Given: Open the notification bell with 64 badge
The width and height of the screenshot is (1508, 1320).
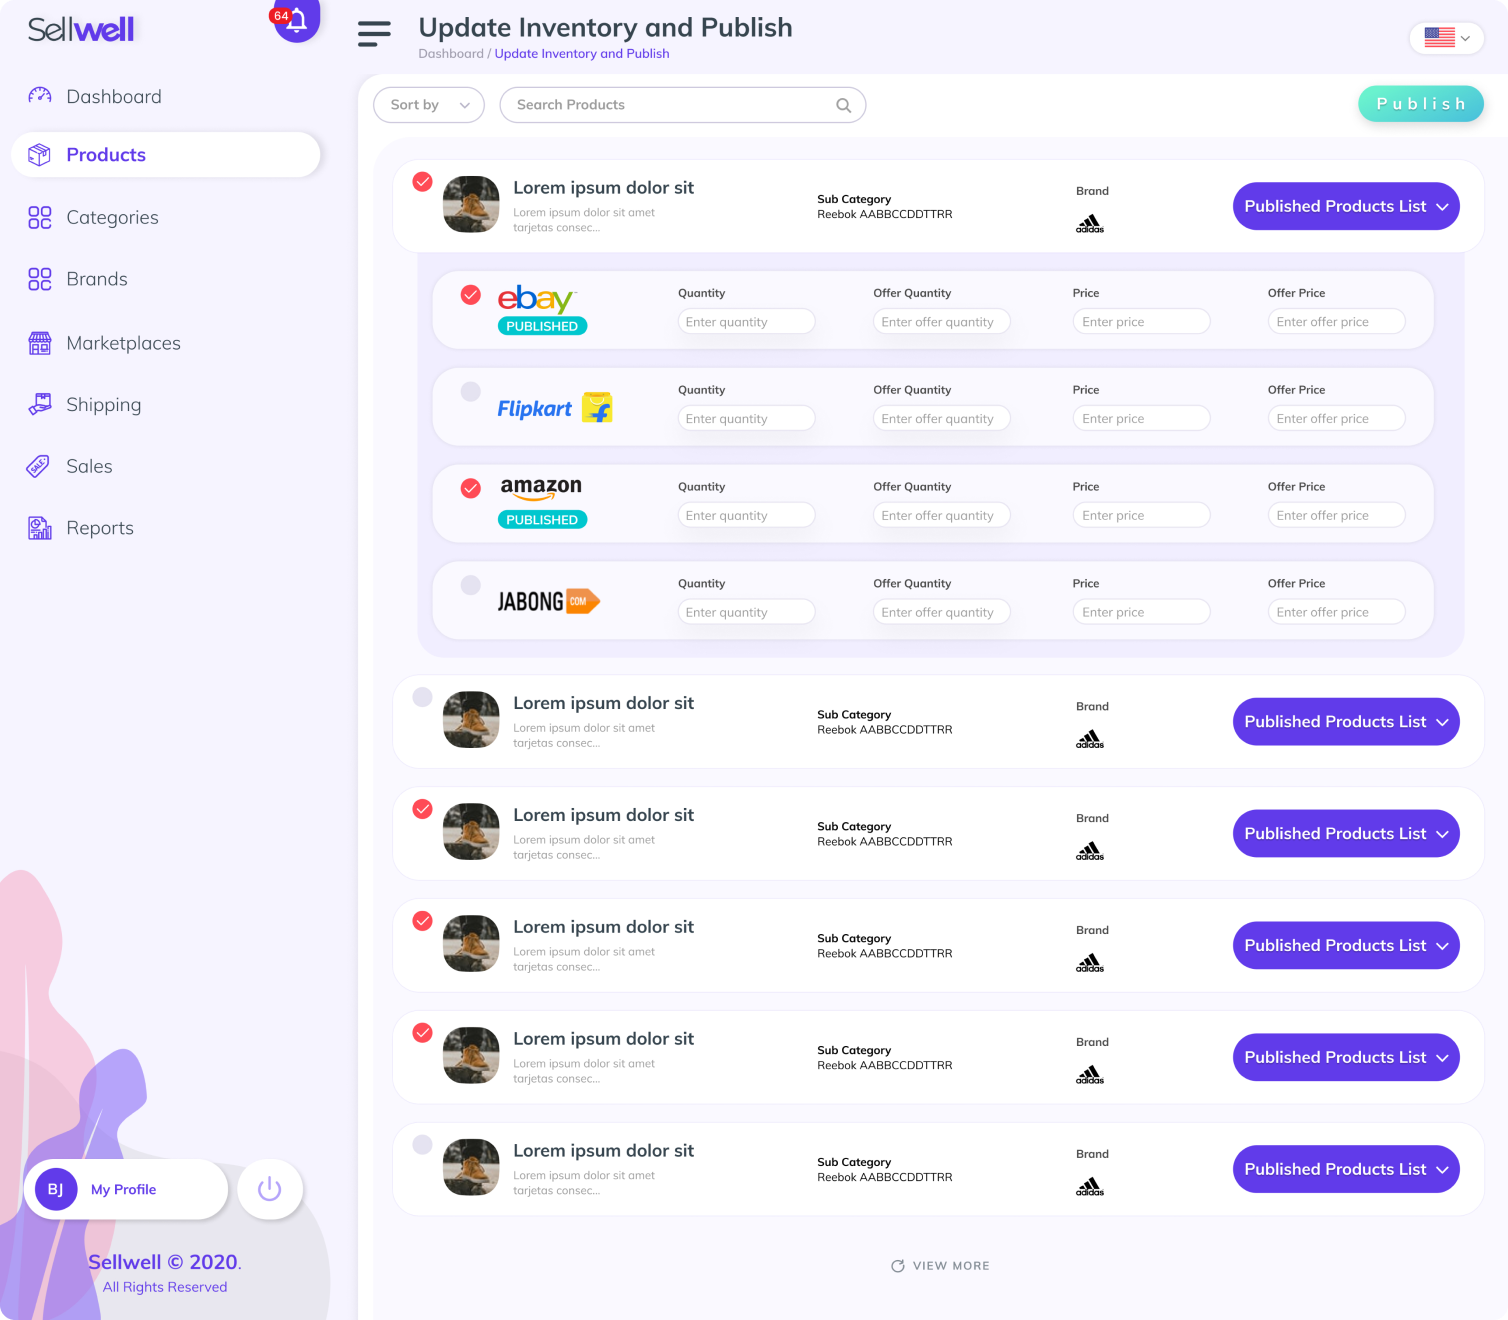Looking at the screenshot, I should [x=296, y=19].
